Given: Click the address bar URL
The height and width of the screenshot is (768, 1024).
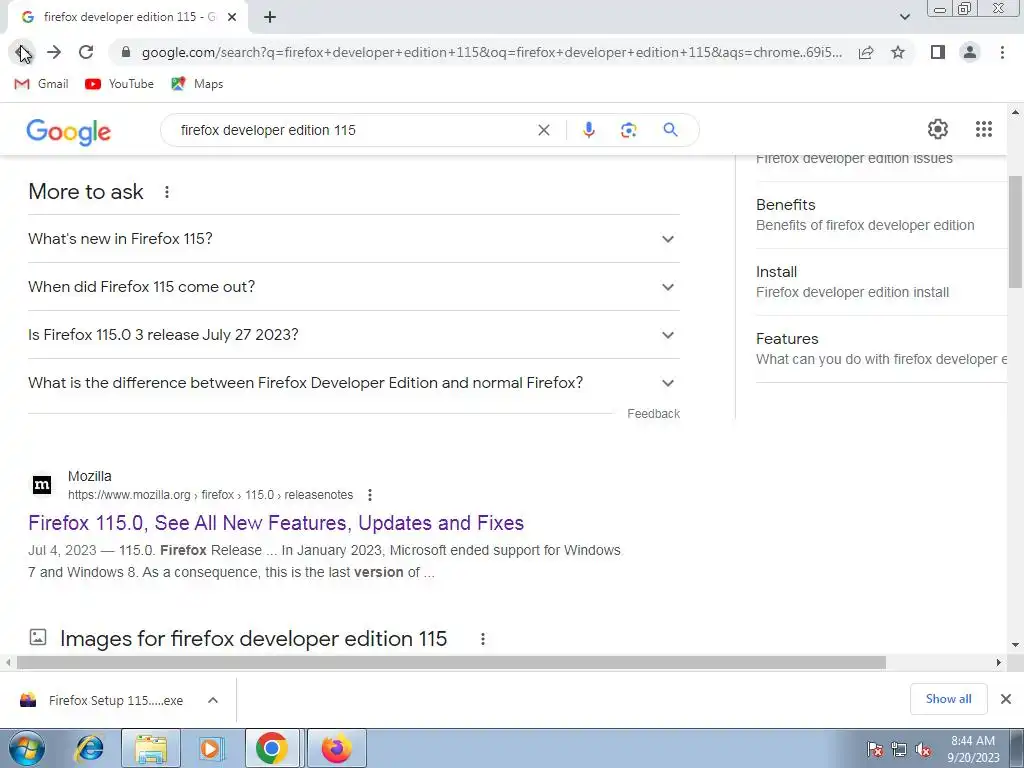Looking at the screenshot, I should (x=491, y=52).
